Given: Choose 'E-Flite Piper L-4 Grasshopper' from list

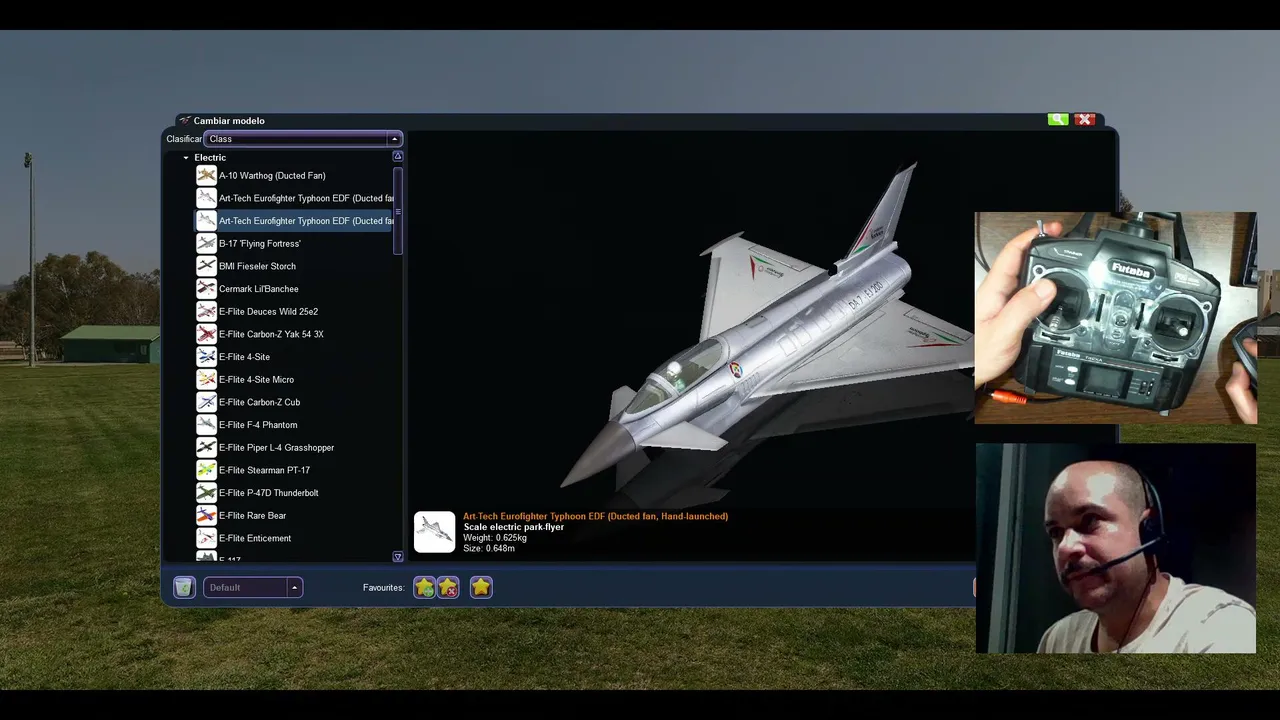Looking at the screenshot, I should click(x=276, y=448).
